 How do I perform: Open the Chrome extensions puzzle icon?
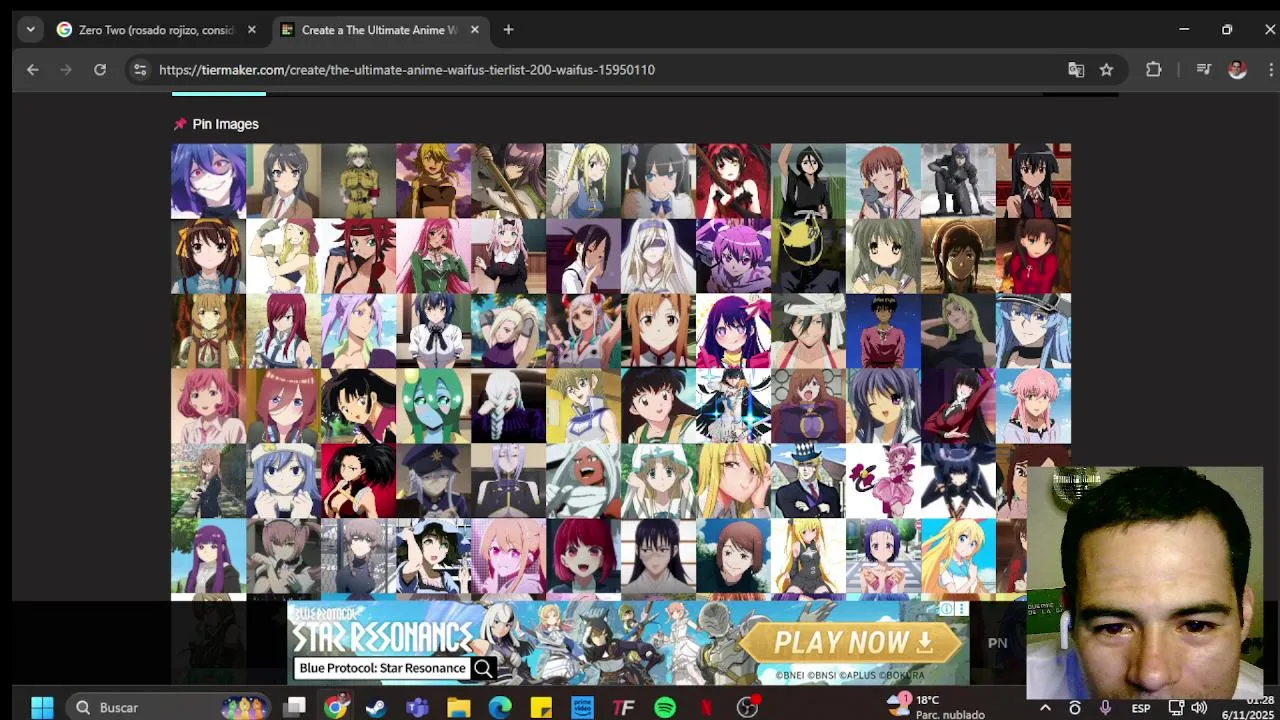click(x=1154, y=70)
